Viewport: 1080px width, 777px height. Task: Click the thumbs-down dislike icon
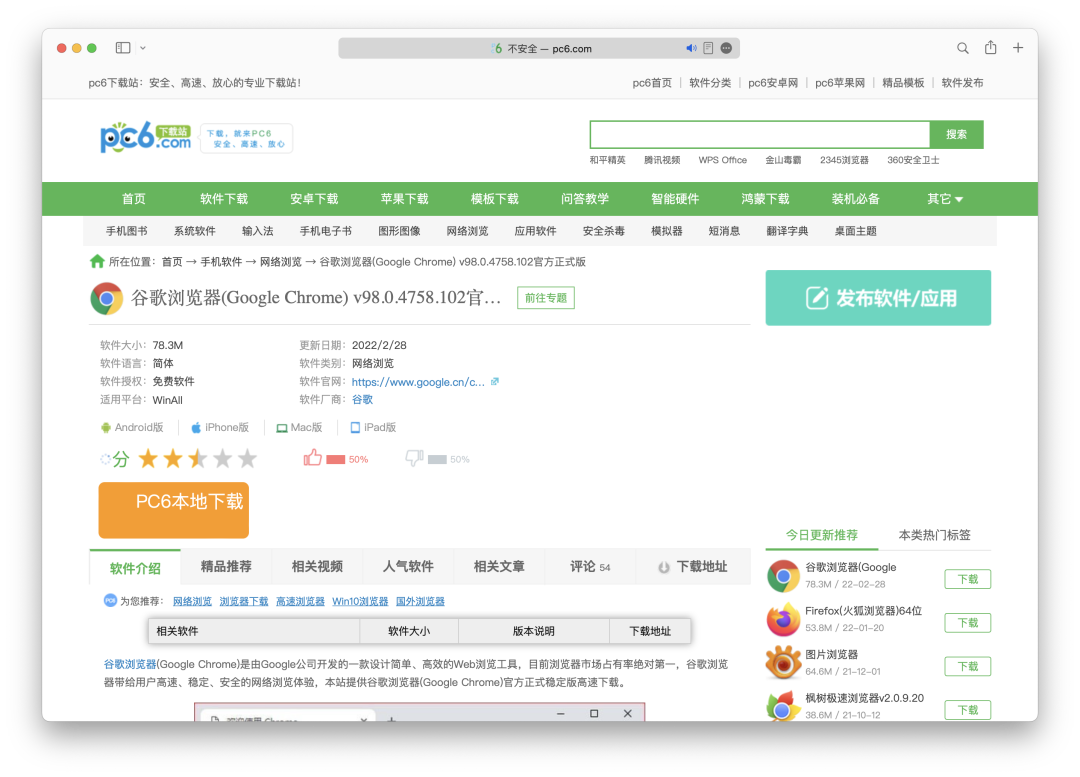point(414,458)
